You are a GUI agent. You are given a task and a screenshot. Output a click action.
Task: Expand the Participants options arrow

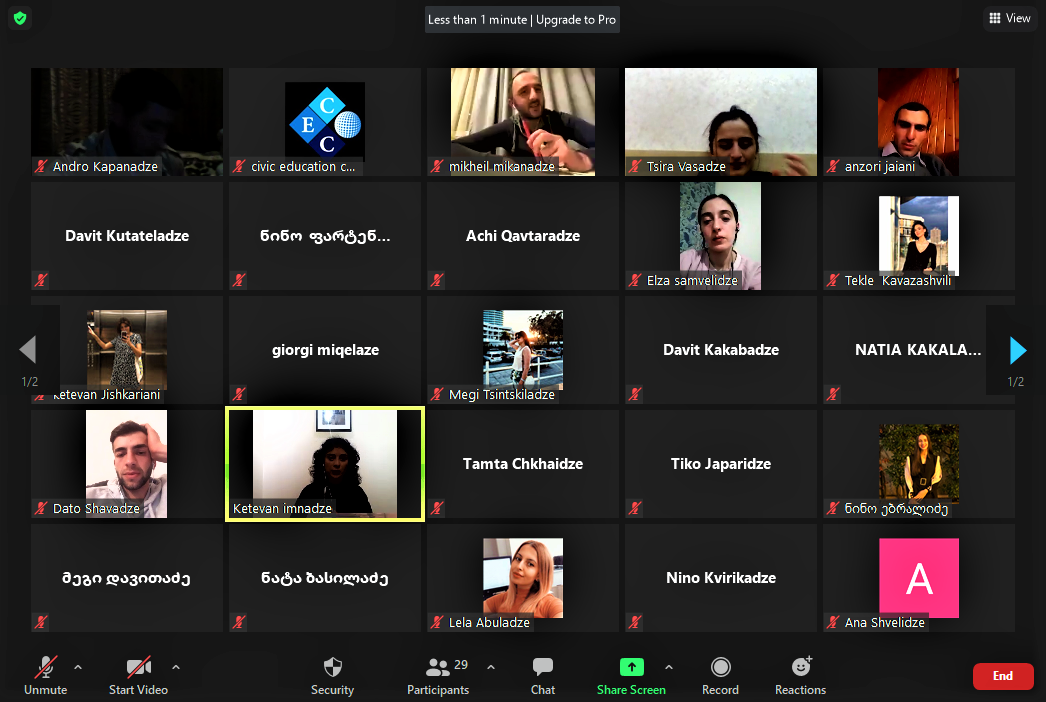coord(490,667)
